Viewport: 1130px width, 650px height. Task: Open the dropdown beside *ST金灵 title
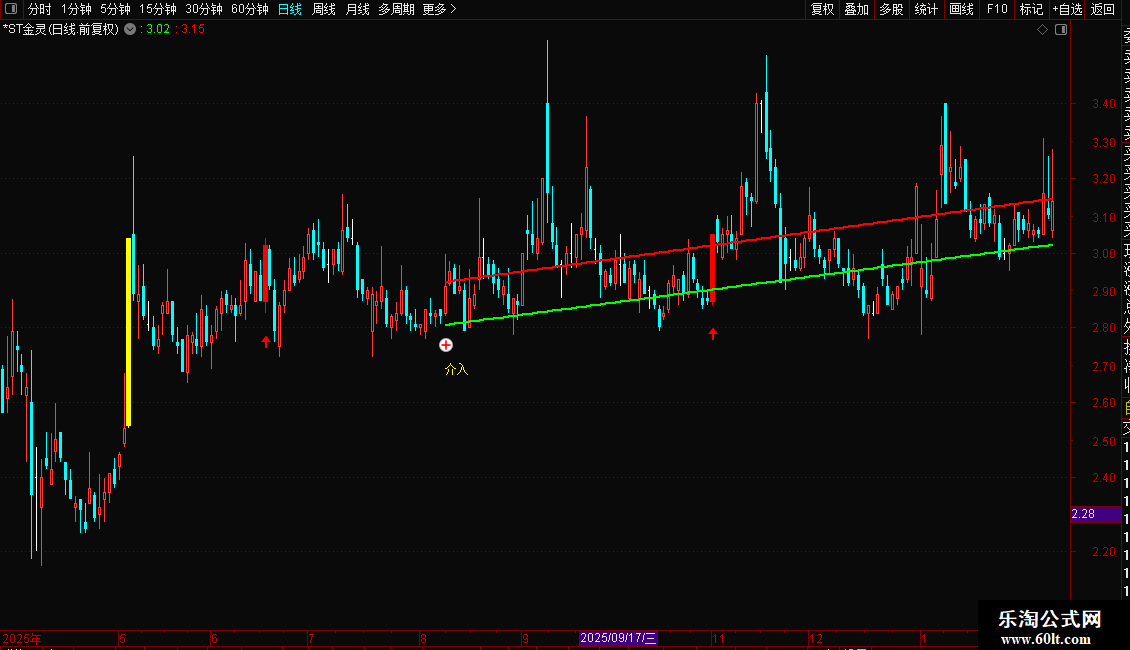pyautogui.click(x=130, y=29)
